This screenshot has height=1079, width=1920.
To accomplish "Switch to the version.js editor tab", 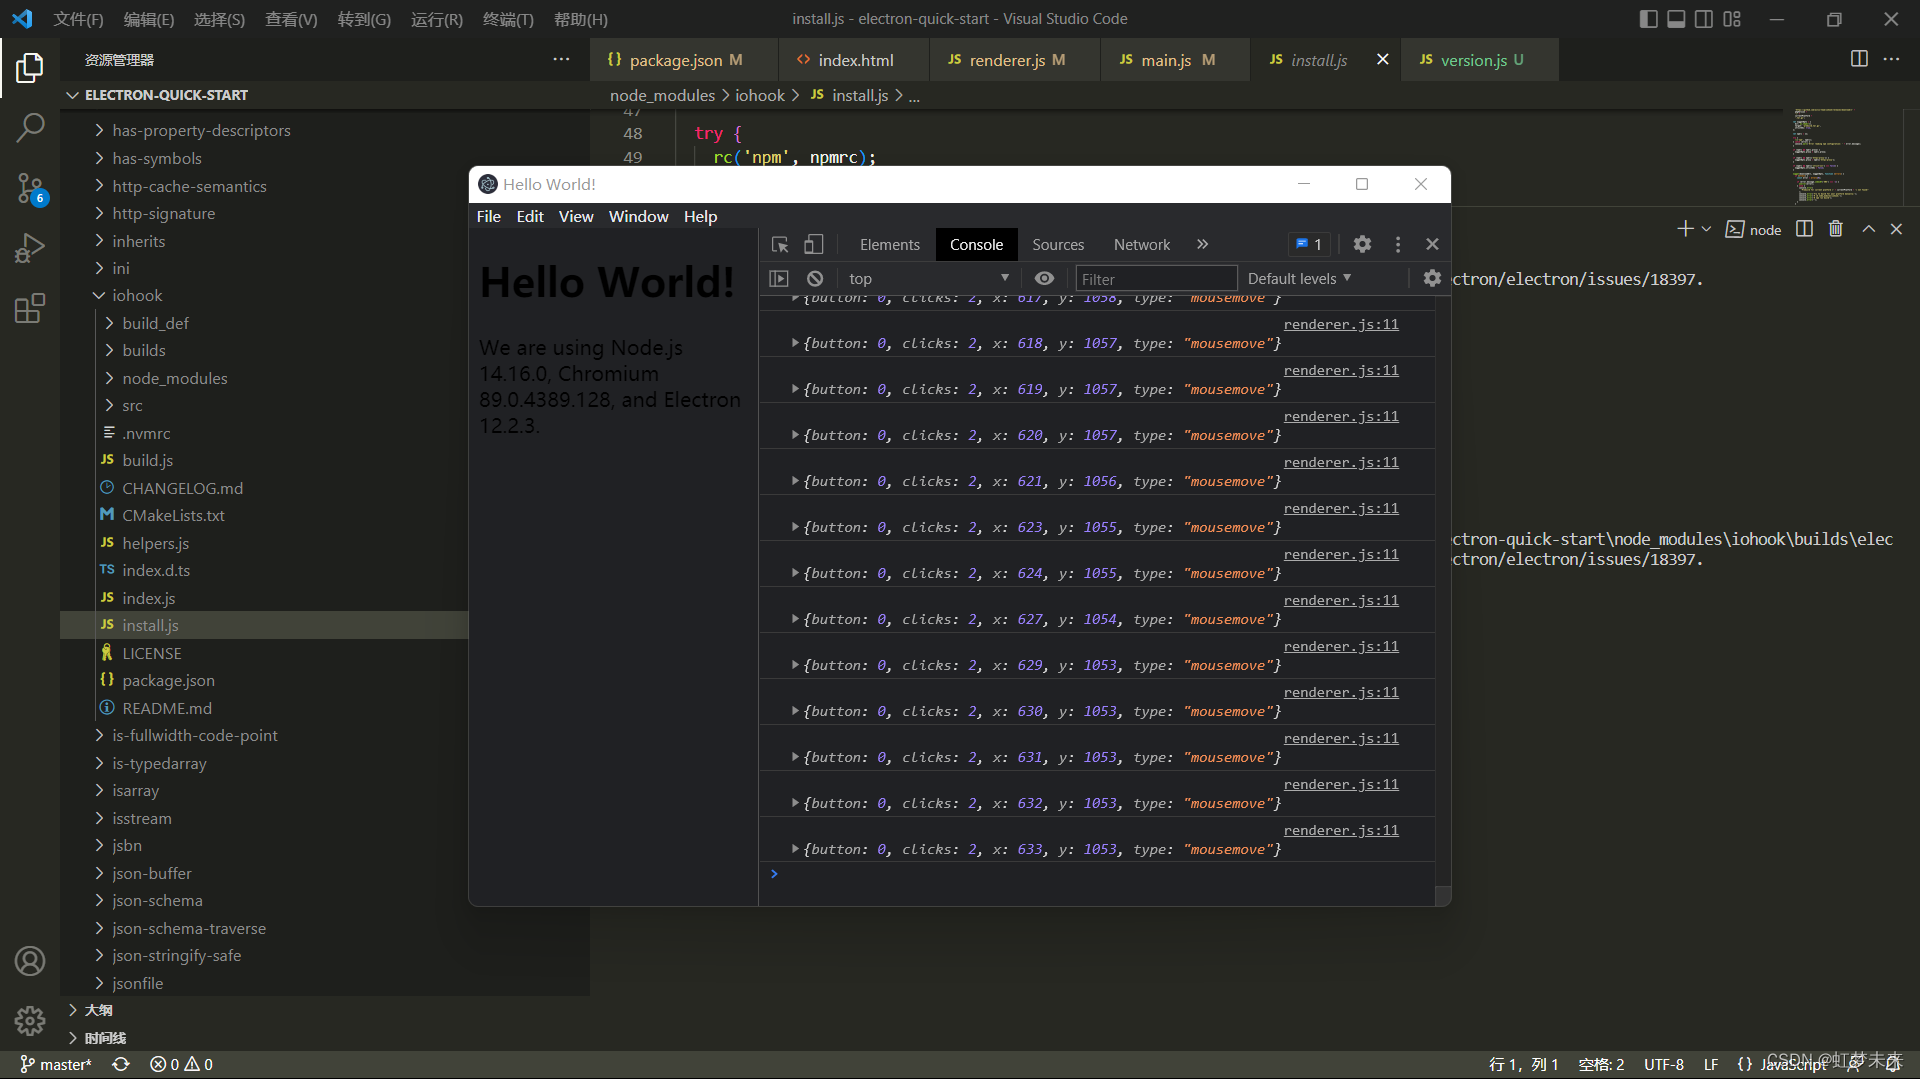I will tap(1479, 60).
